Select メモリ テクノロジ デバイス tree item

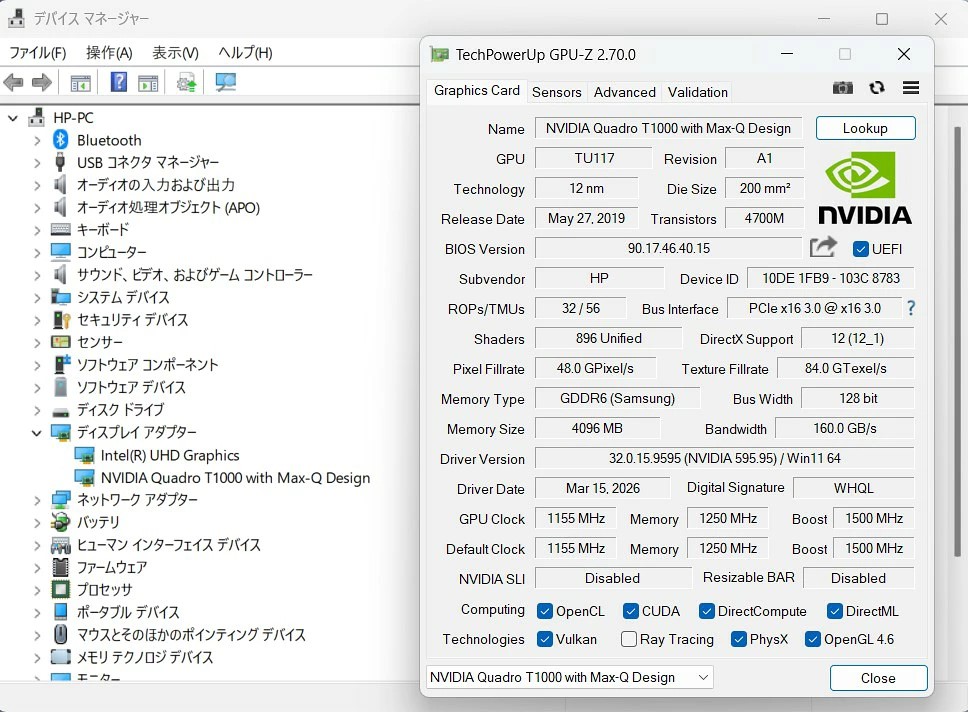(x=144, y=656)
